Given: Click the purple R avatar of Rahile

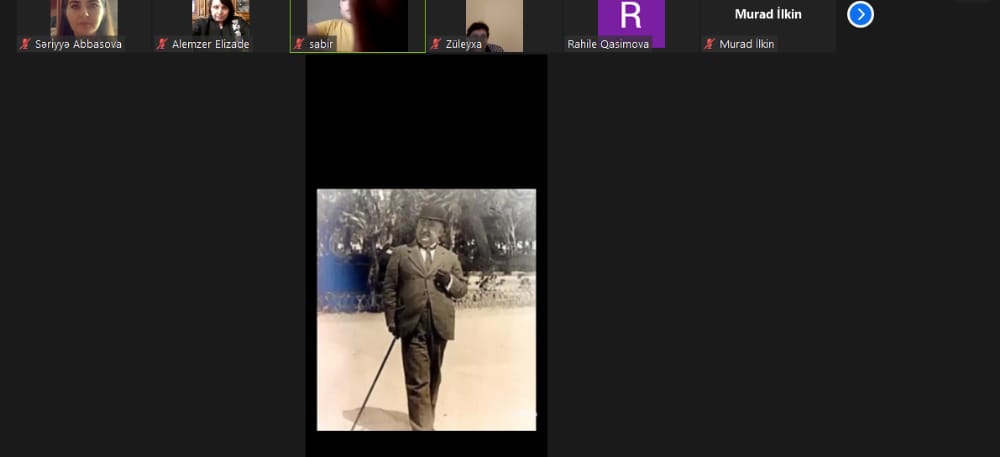Looking at the screenshot, I should click(x=630, y=17).
